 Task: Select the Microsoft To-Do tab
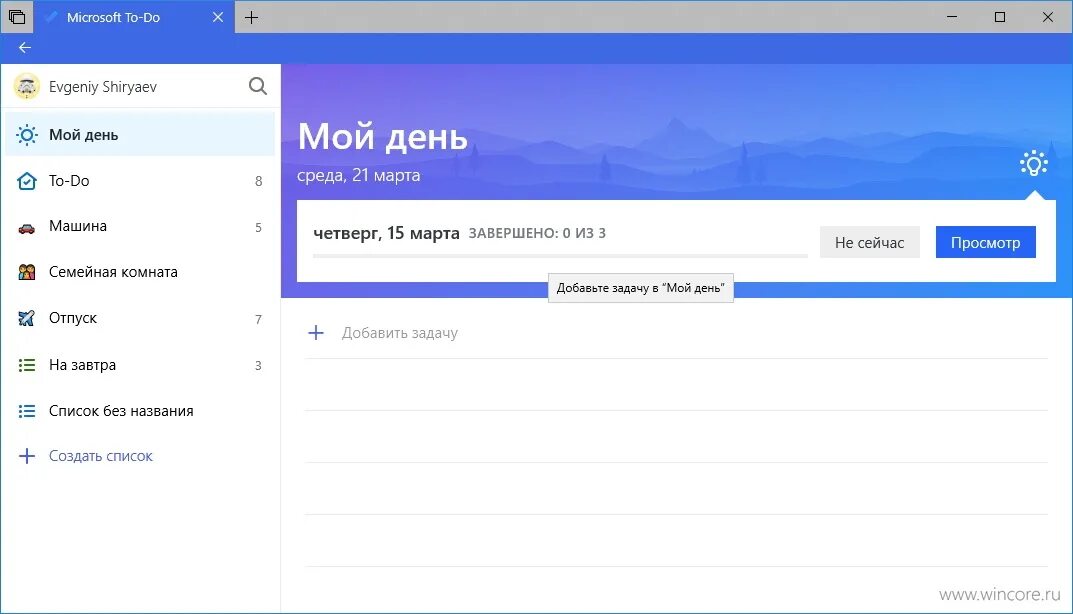coord(134,17)
